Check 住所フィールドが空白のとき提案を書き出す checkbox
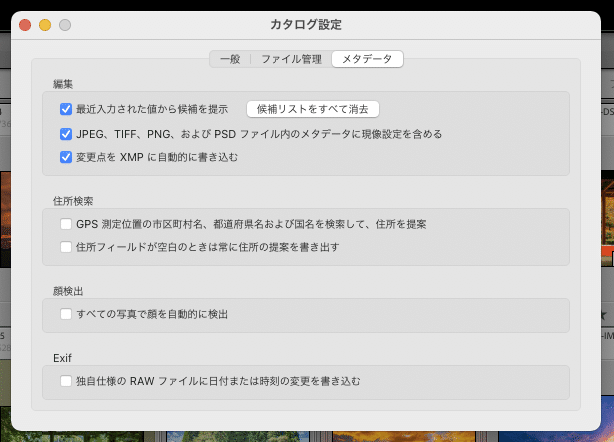The image size is (614, 442). [x=66, y=247]
